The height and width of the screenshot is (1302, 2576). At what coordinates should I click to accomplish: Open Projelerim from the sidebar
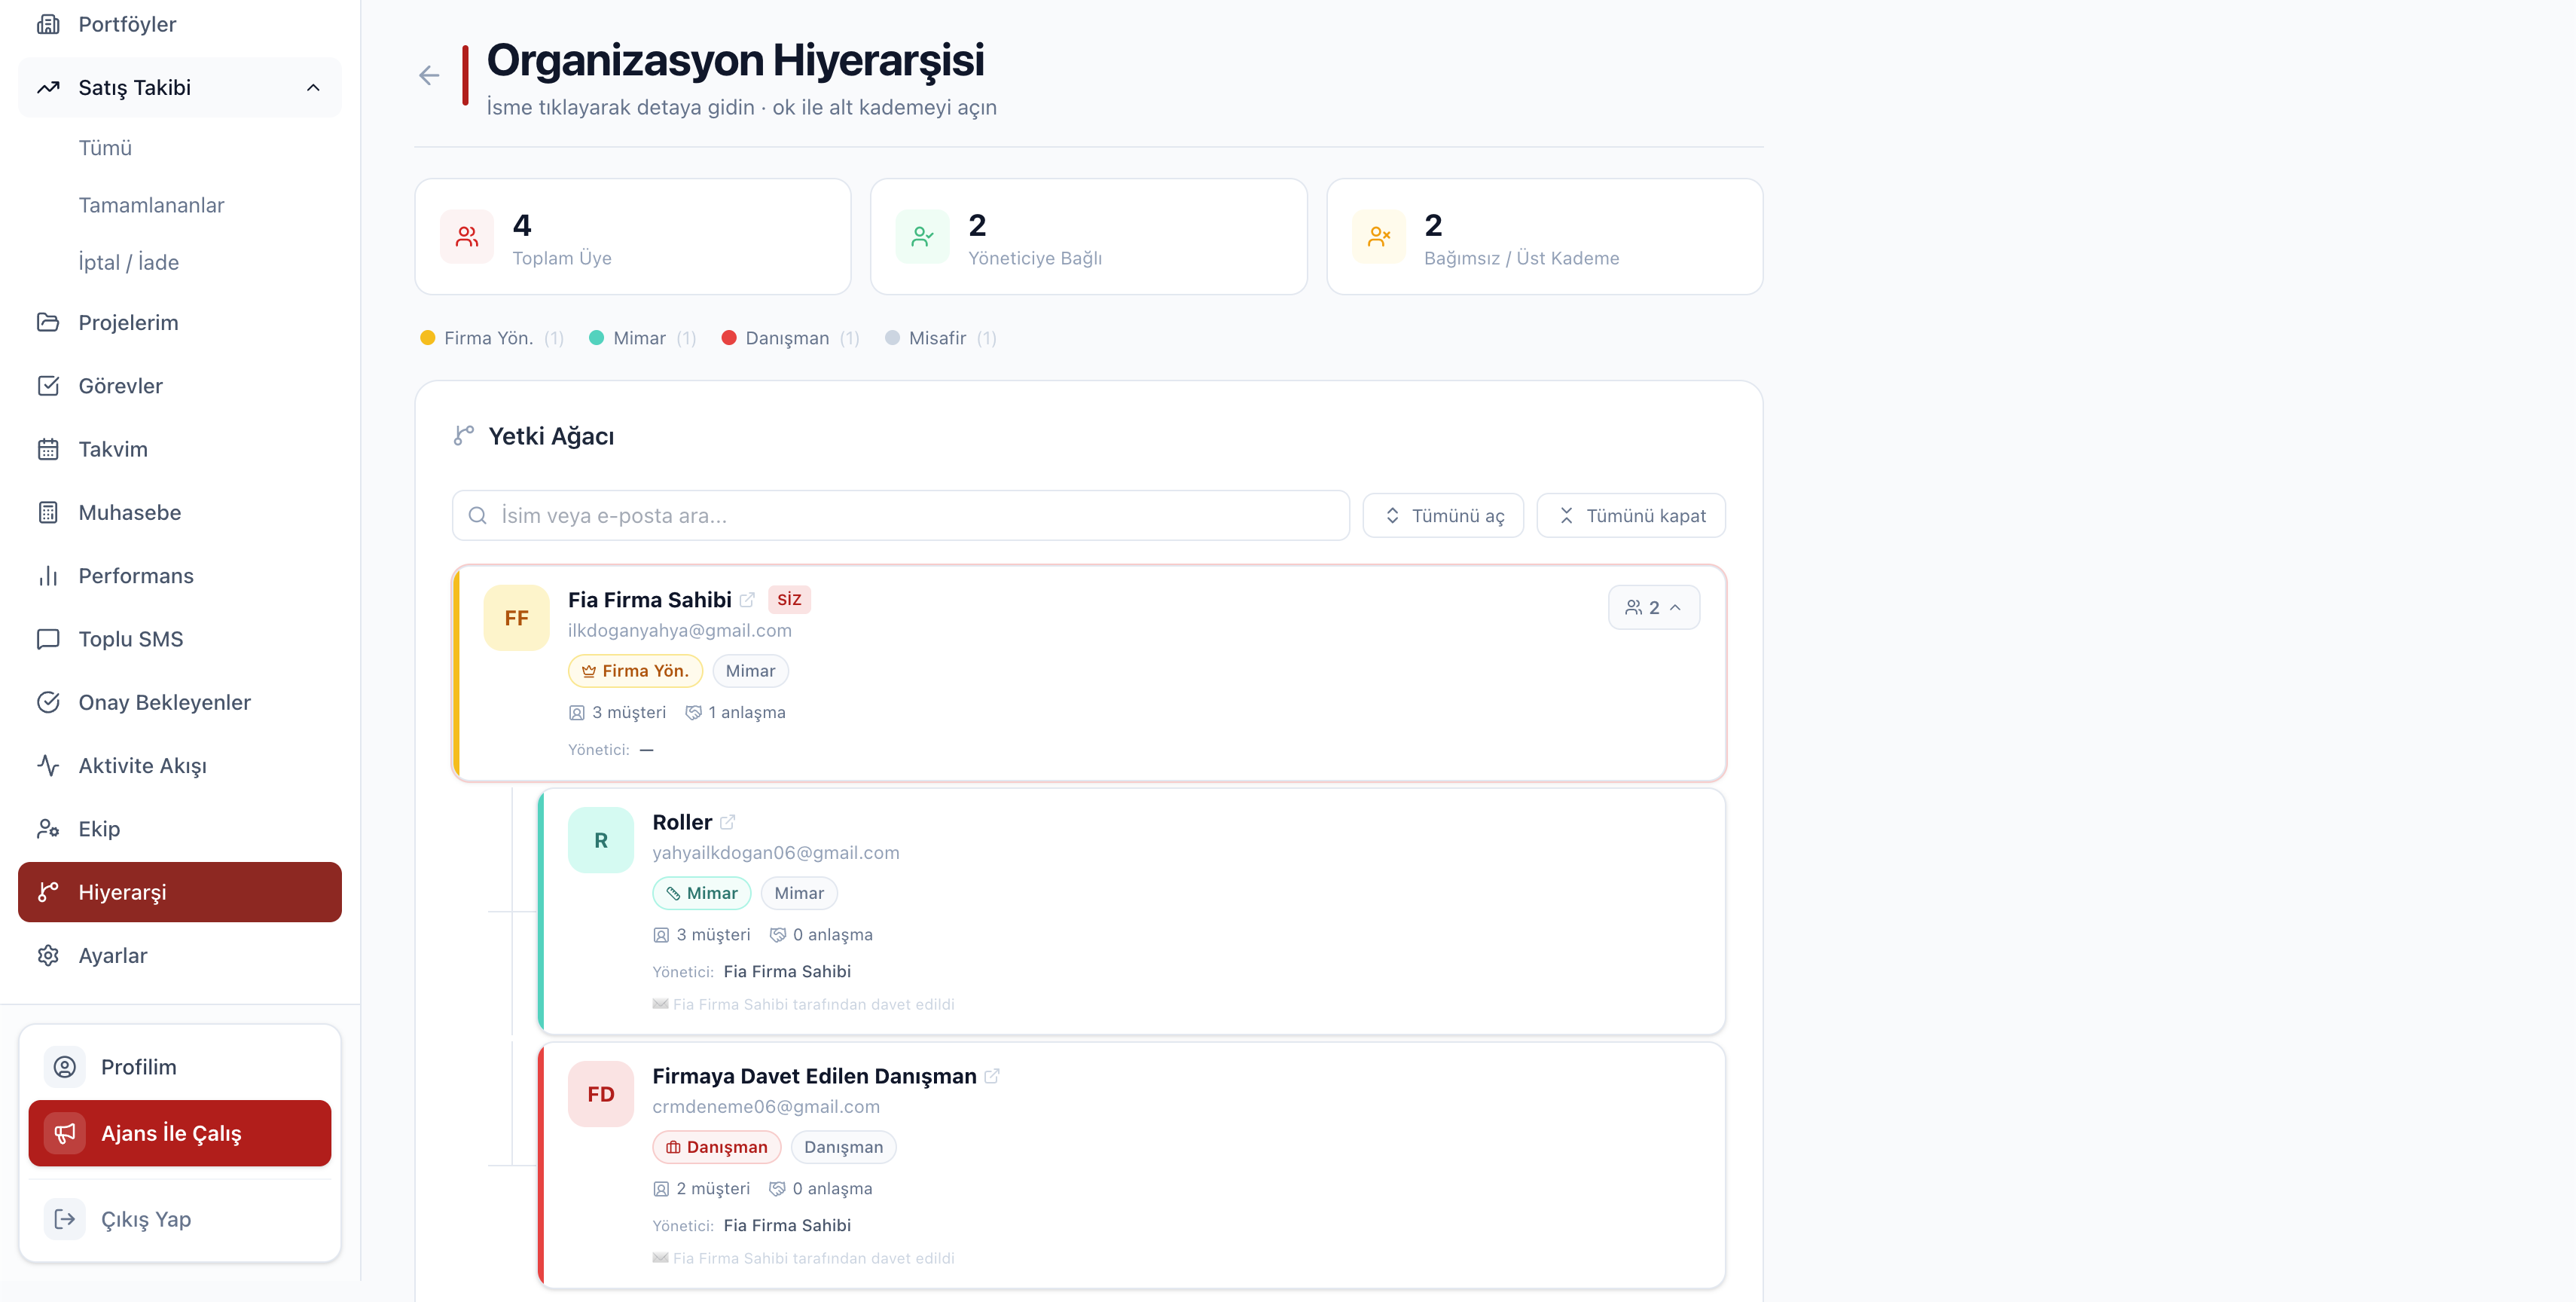point(180,323)
